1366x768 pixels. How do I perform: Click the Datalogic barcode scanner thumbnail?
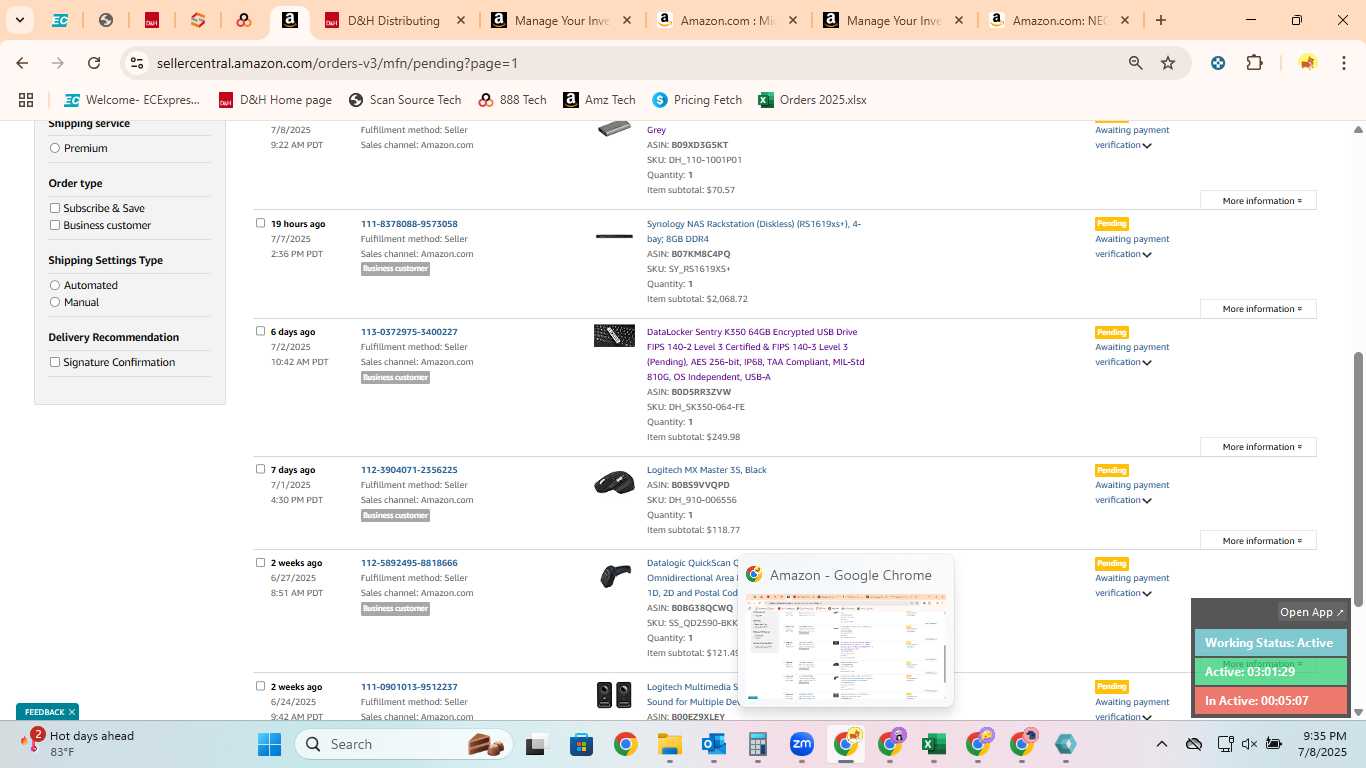[614, 576]
